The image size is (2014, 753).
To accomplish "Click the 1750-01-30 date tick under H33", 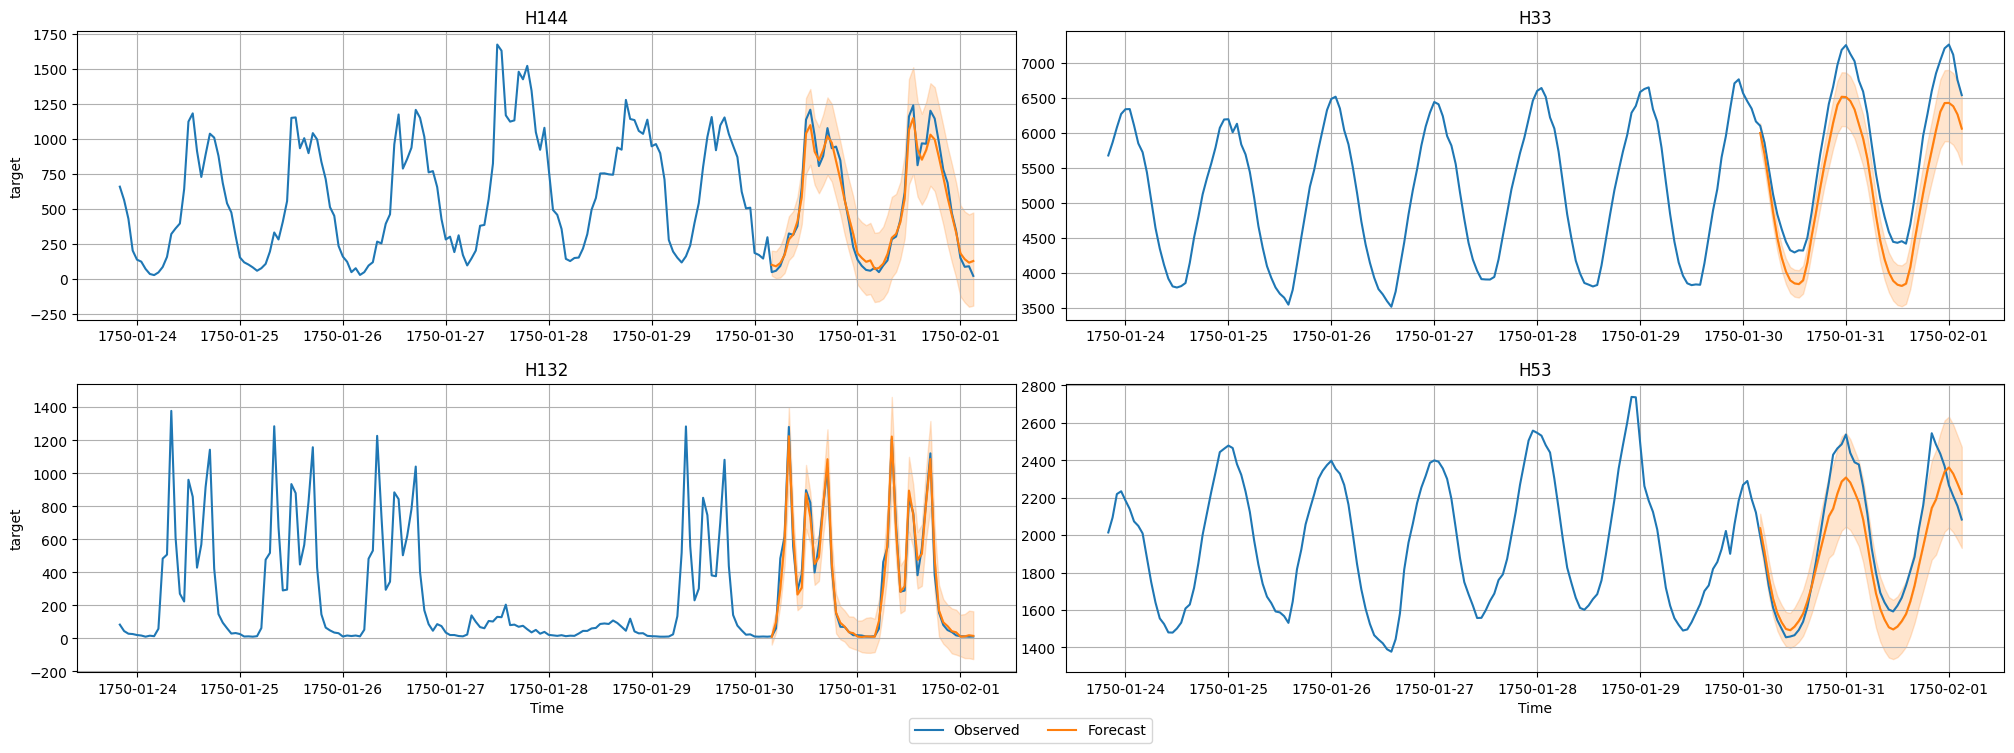I will coord(1743,336).
